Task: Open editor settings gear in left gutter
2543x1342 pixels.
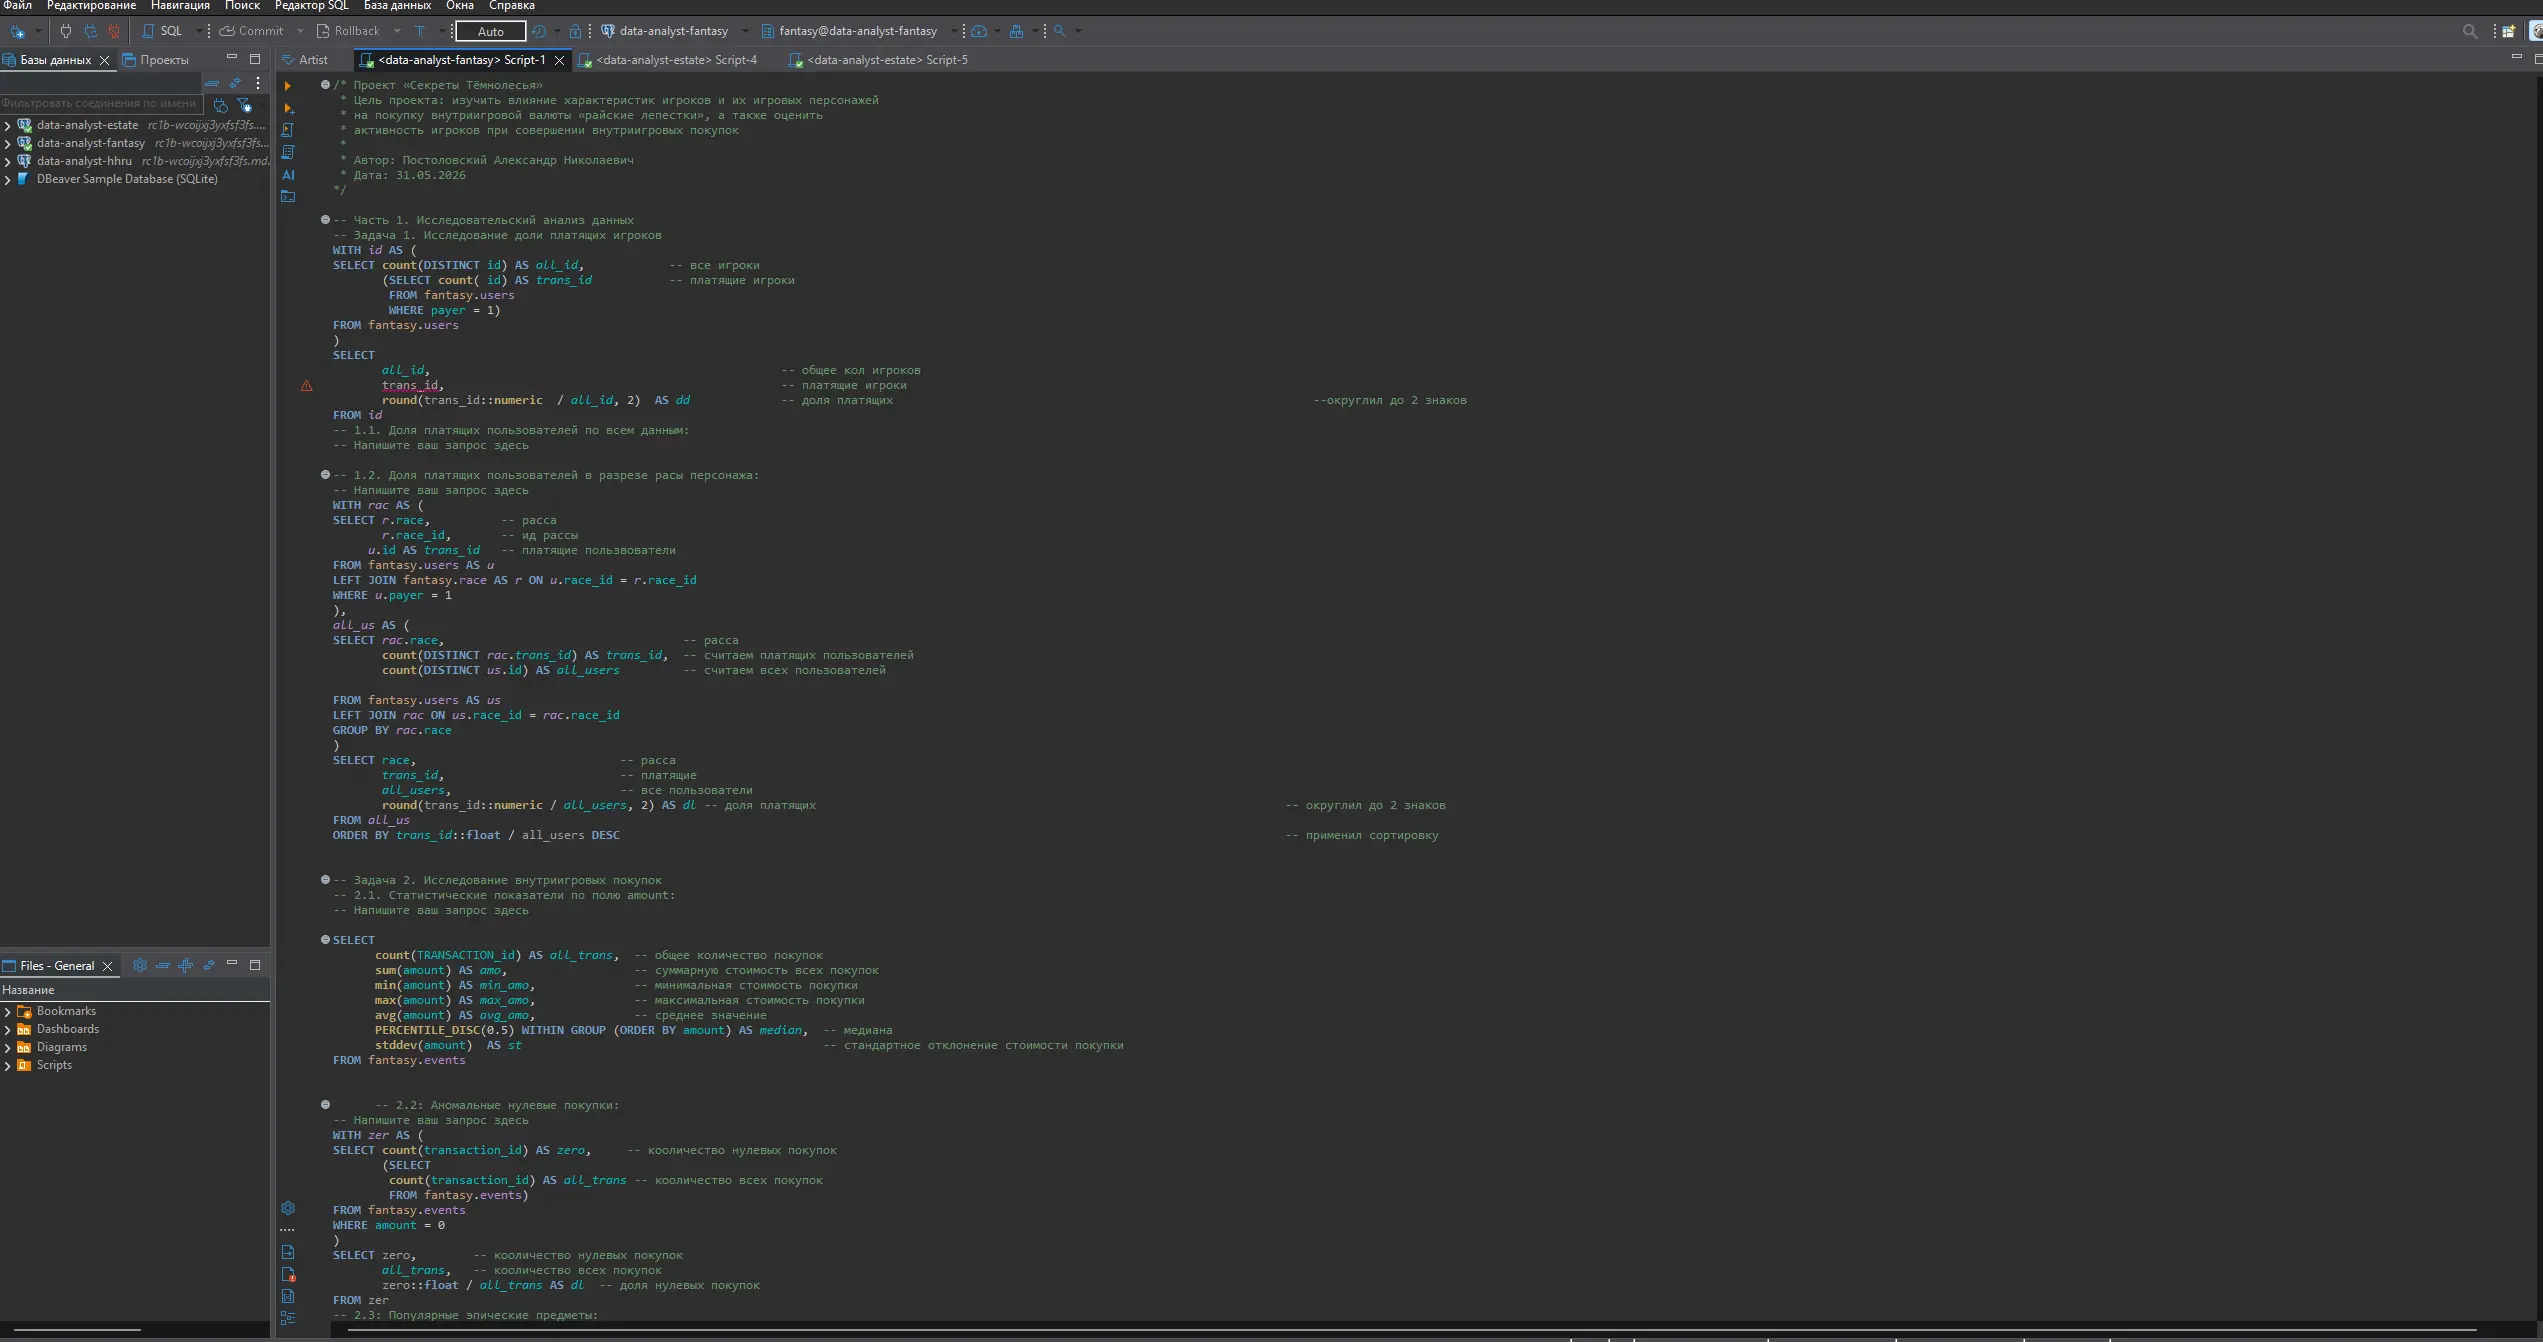Action: point(288,1208)
